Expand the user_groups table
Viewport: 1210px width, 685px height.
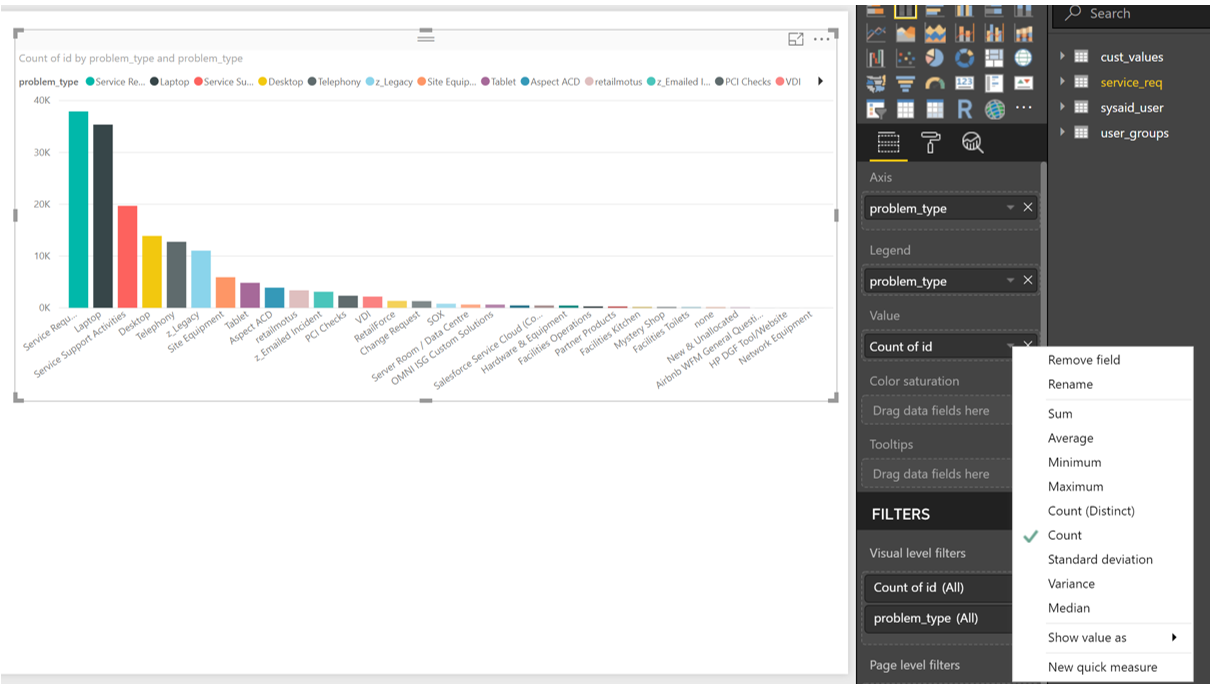pyautogui.click(x=1063, y=132)
